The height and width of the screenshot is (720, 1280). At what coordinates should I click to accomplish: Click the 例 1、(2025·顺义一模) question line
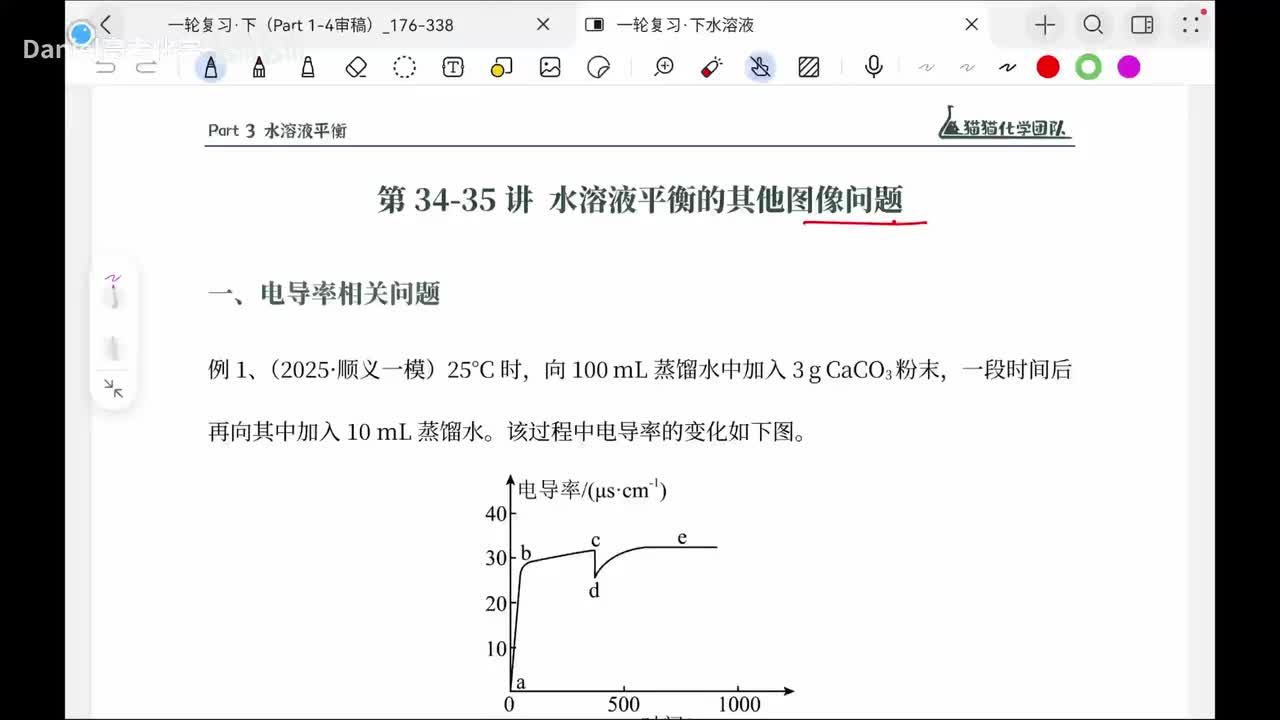pos(639,370)
